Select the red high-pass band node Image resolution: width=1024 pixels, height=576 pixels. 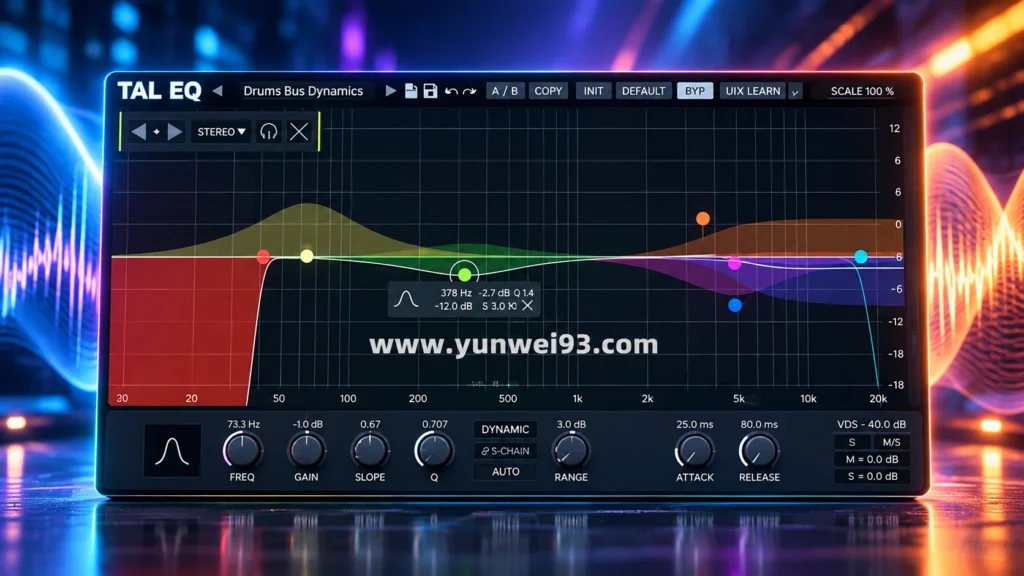(263, 257)
